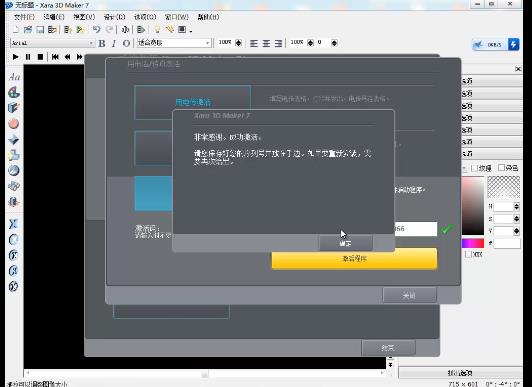Stop the animation playback
The width and height of the screenshot is (532, 387).
click(x=40, y=57)
